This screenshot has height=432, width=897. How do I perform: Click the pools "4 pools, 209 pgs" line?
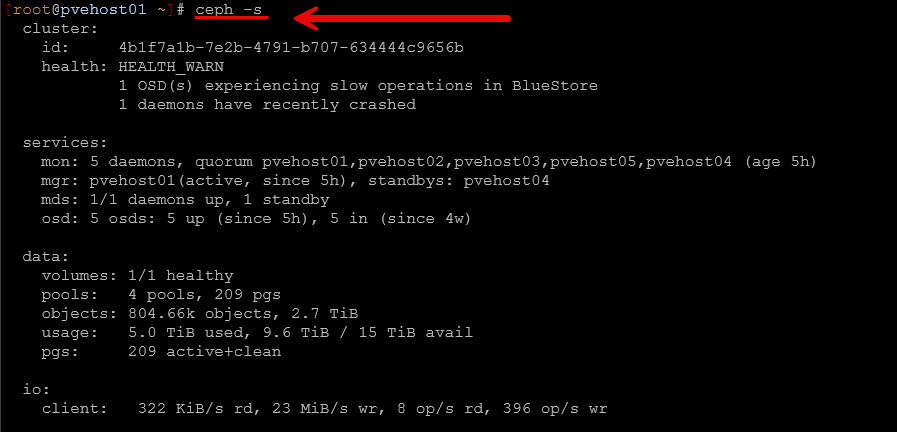[x=160, y=295]
